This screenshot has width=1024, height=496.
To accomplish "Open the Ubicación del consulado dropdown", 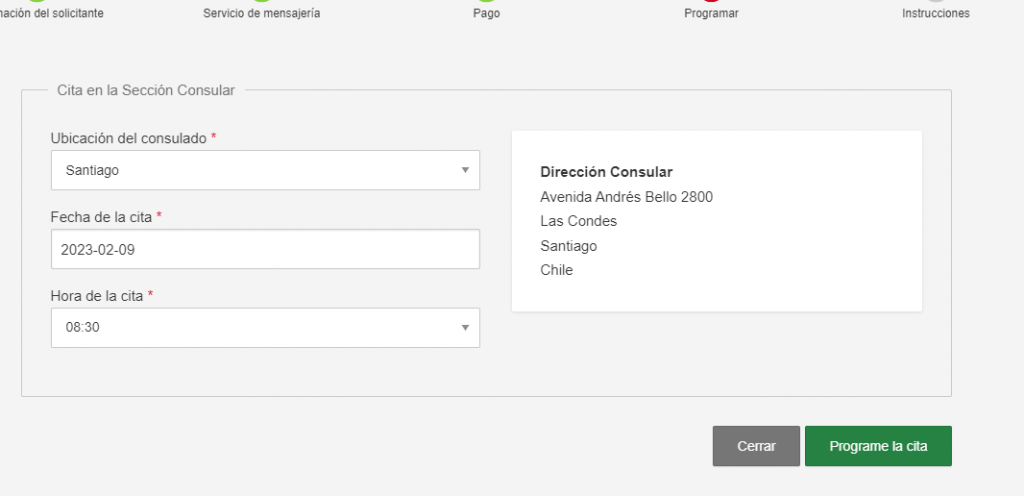I will [x=265, y=170].
